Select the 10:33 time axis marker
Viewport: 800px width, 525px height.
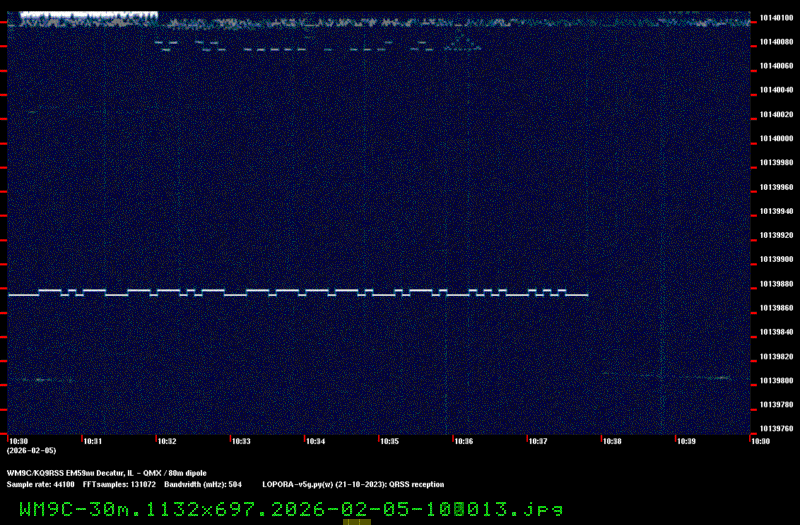241,441
